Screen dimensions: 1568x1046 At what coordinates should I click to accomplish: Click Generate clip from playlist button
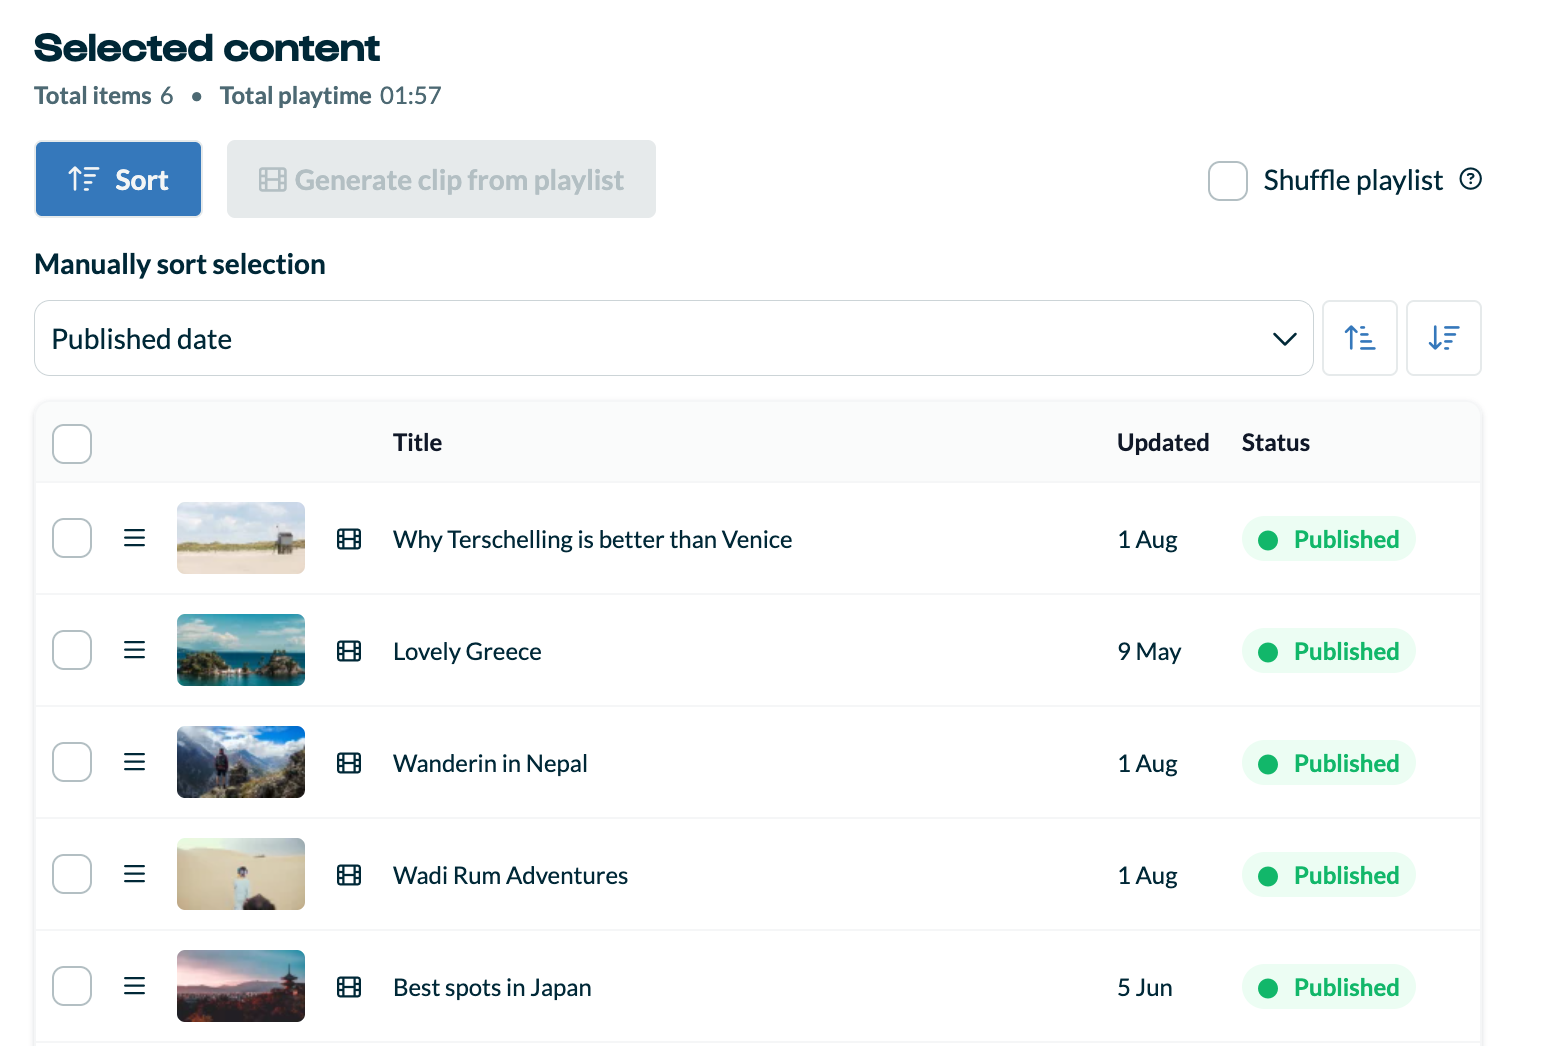tap(441, 179)
